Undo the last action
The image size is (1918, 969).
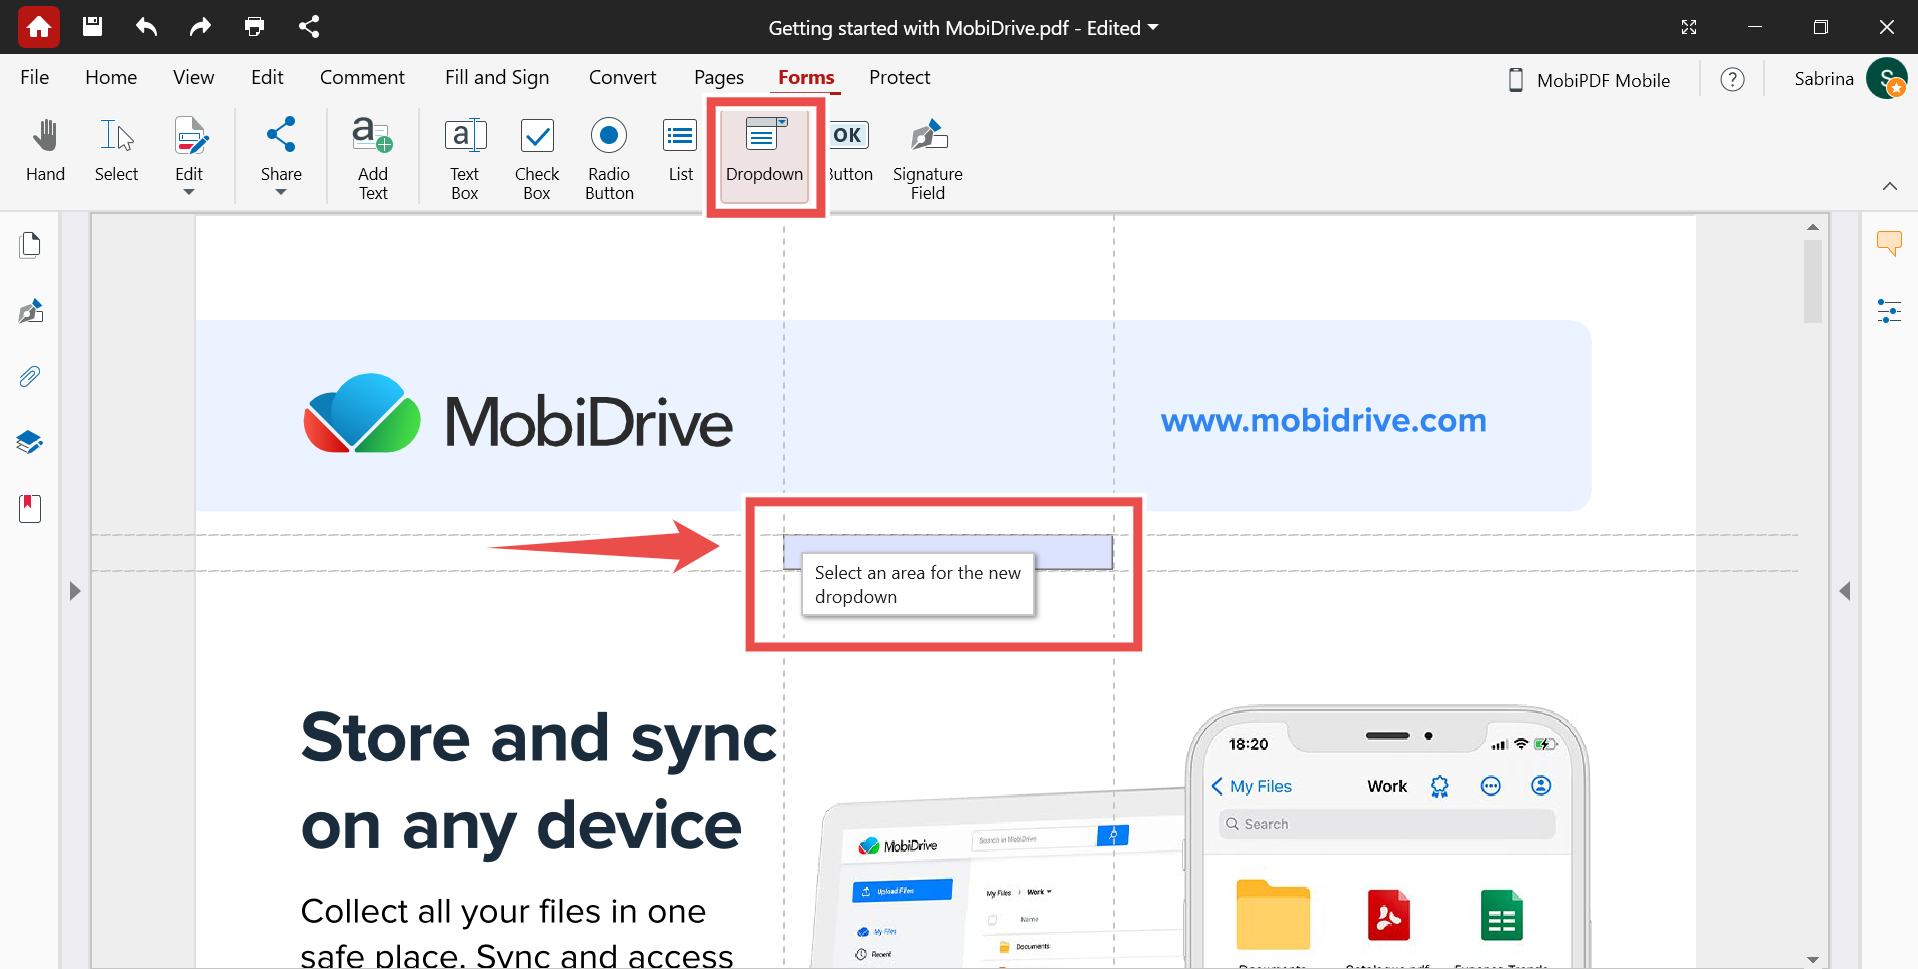coord(147,27)
